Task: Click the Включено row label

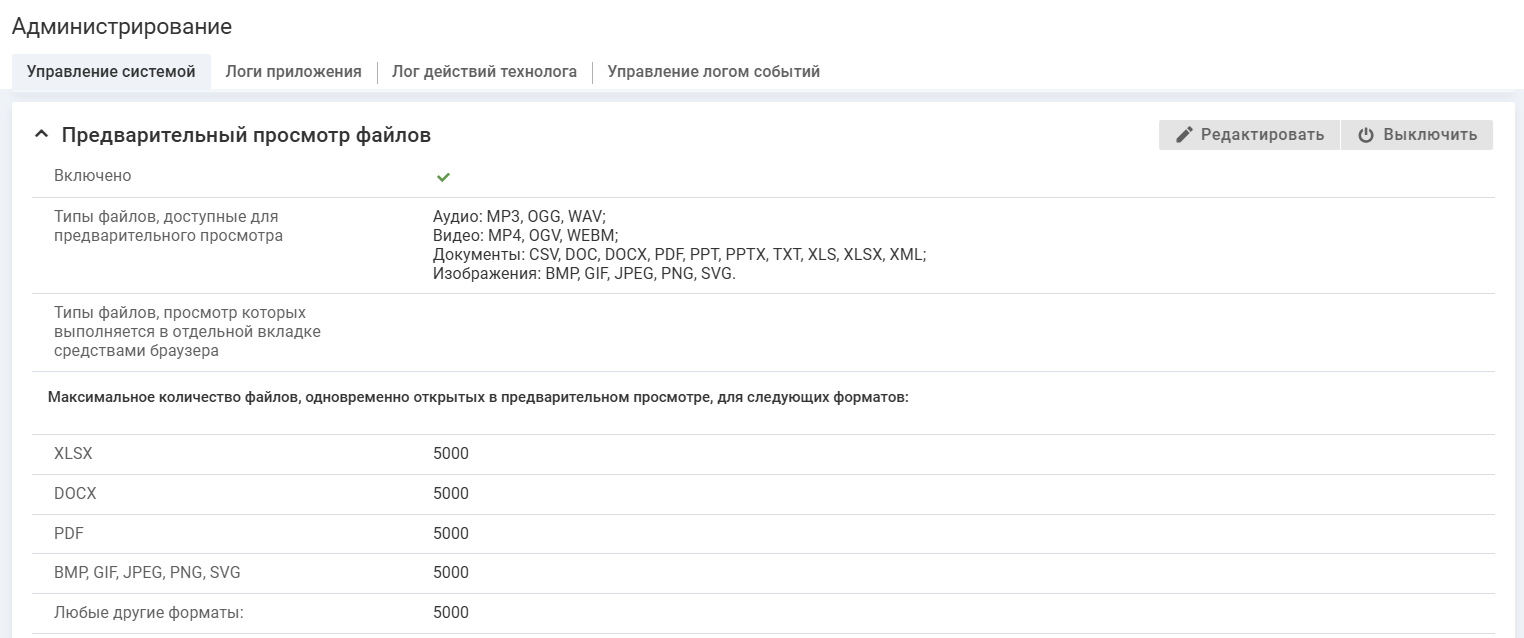Action: pos(93,176)
